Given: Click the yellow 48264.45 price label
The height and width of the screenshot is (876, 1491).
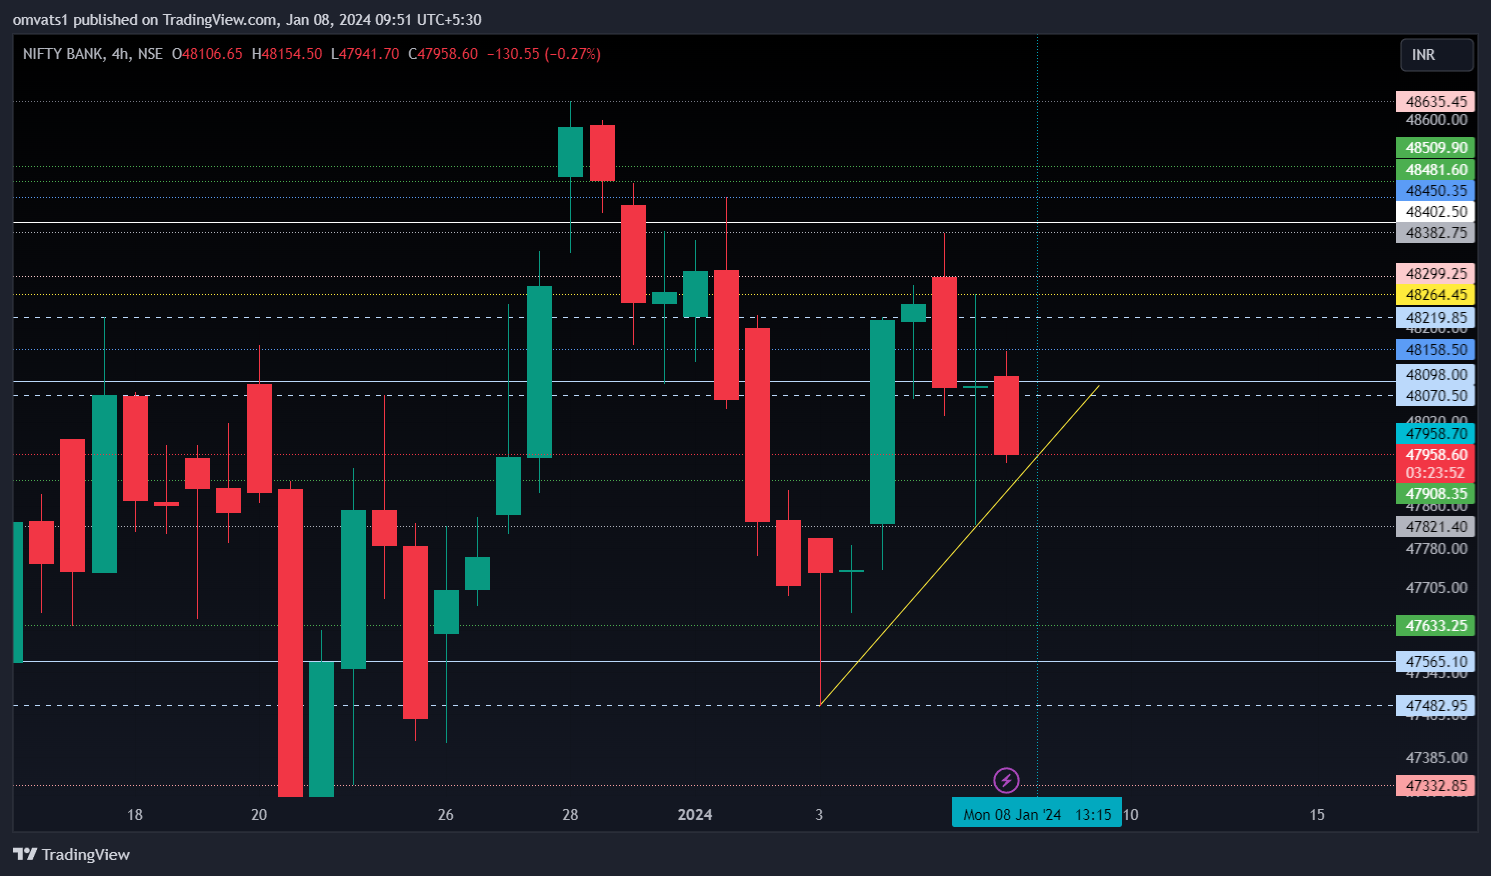Looking at the screenshot, I should coord(1435,295).
